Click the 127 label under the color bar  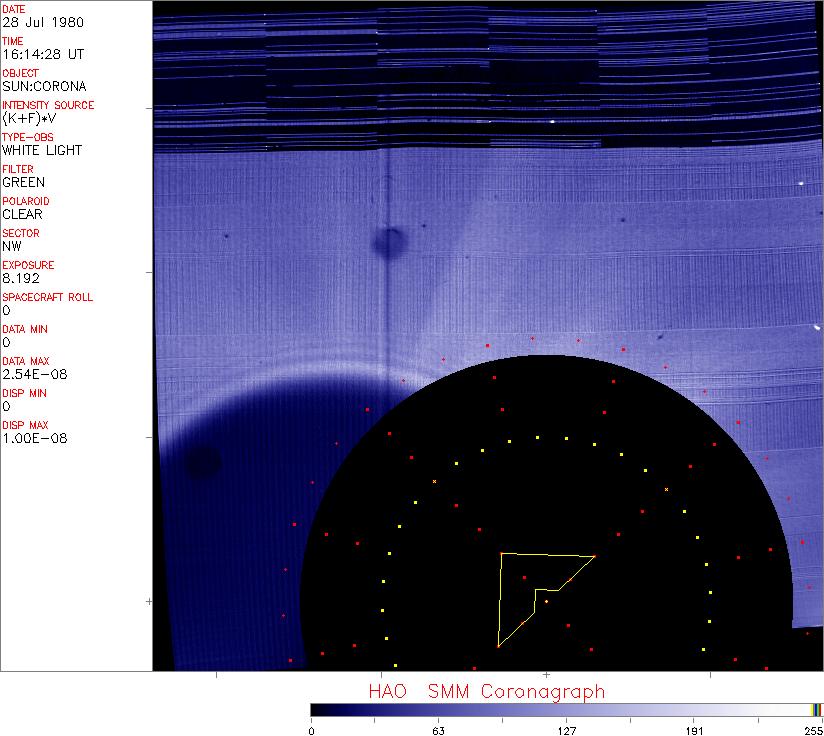coord(566,729)
